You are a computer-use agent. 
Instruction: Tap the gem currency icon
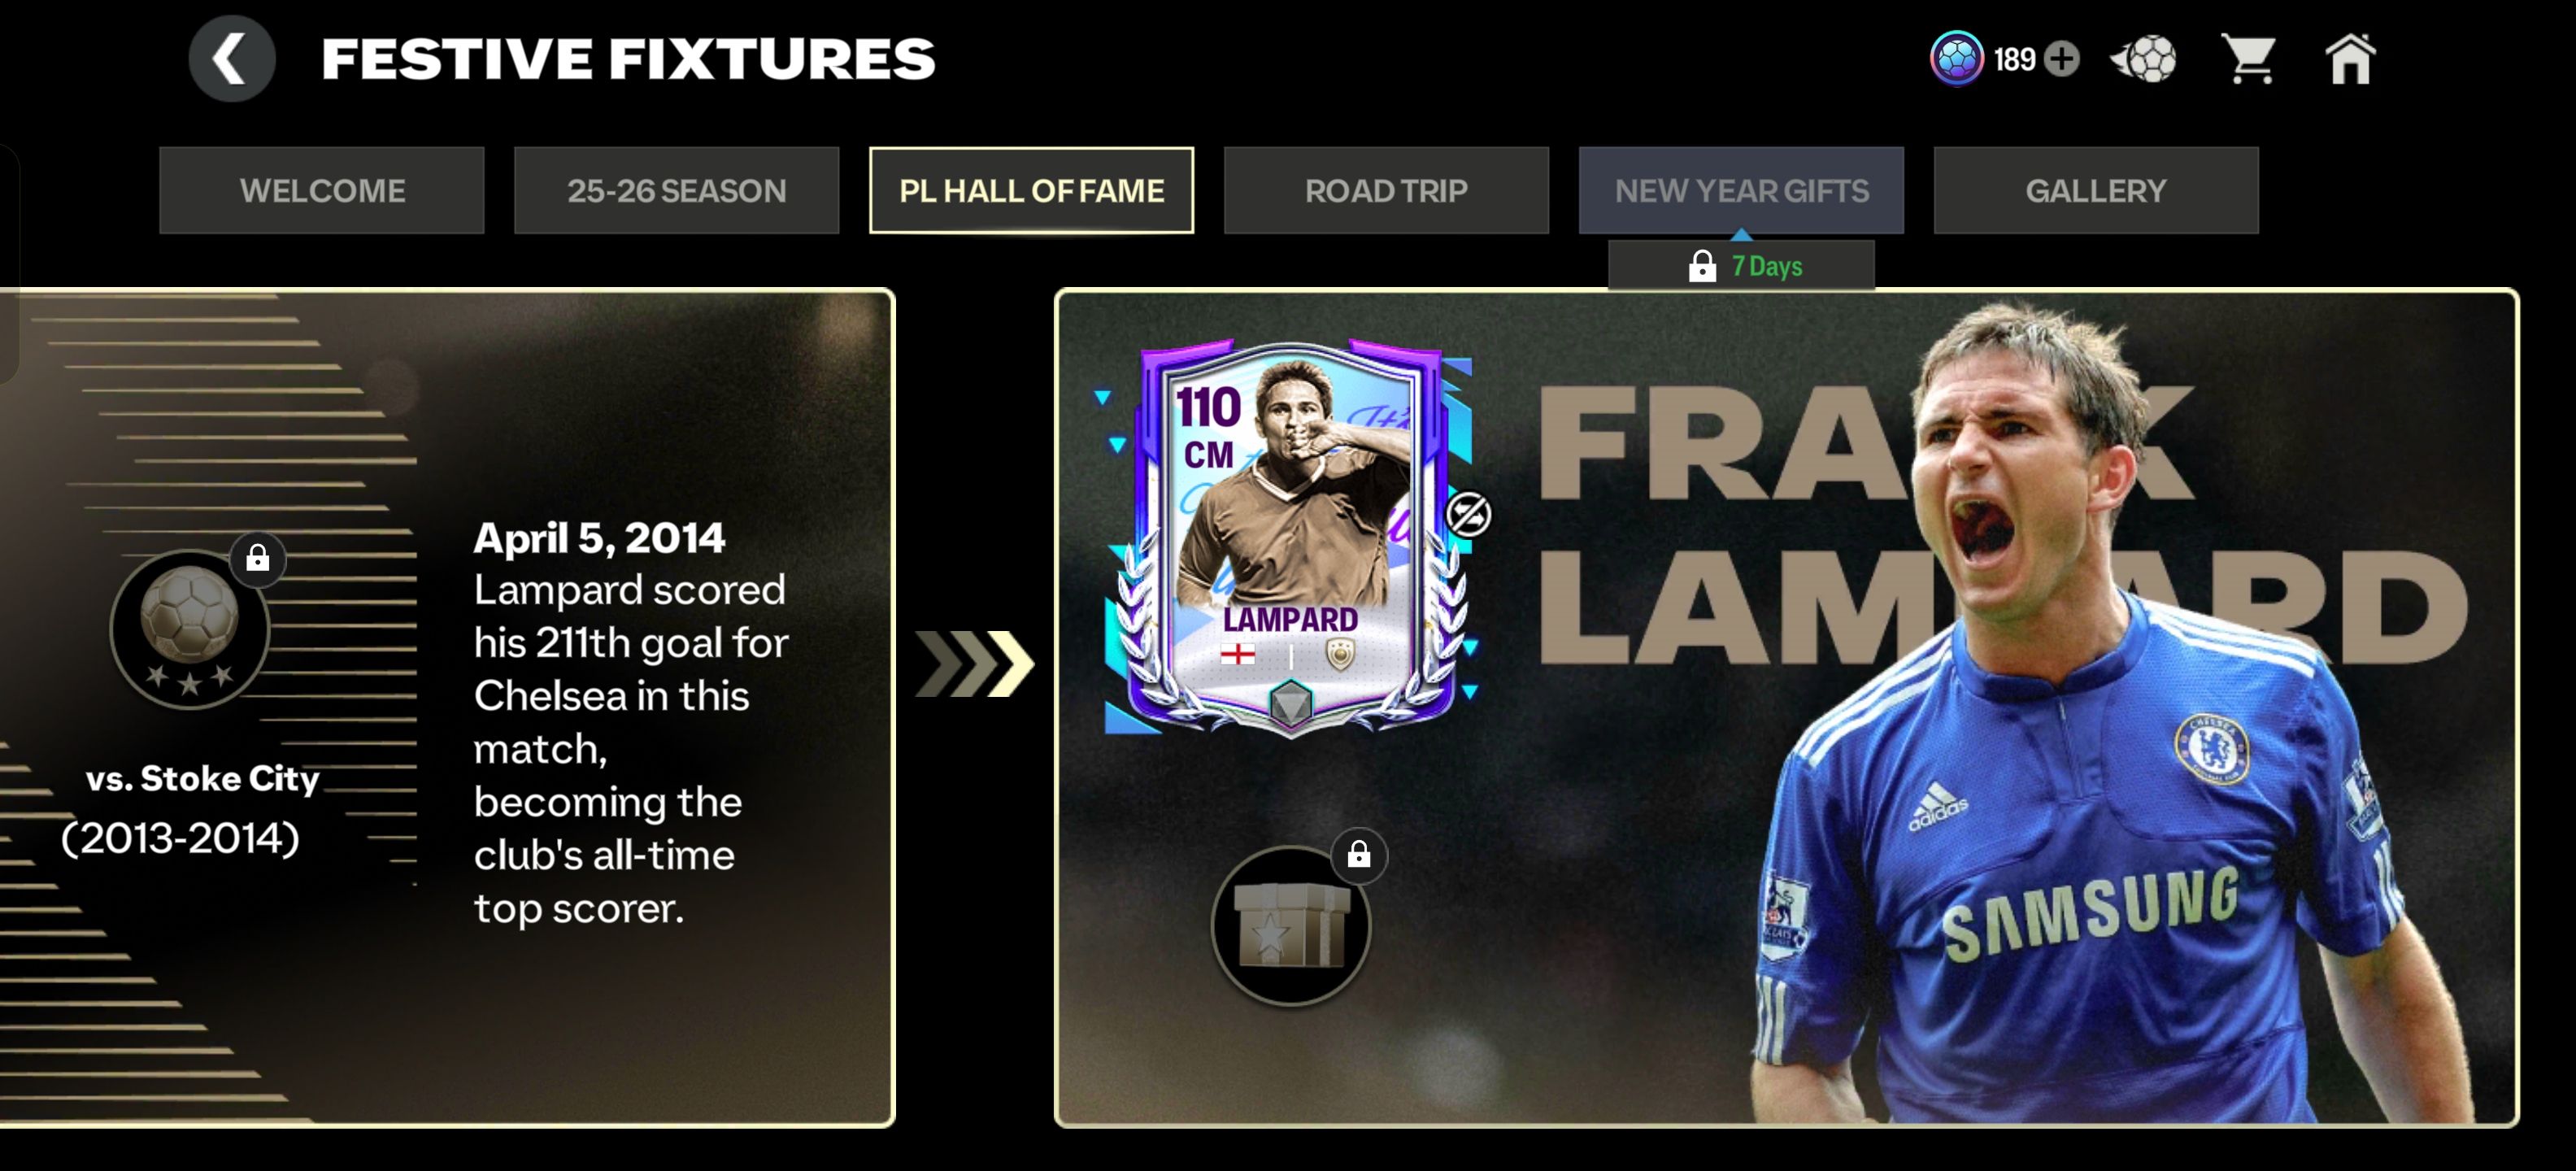pos(1956,59)
